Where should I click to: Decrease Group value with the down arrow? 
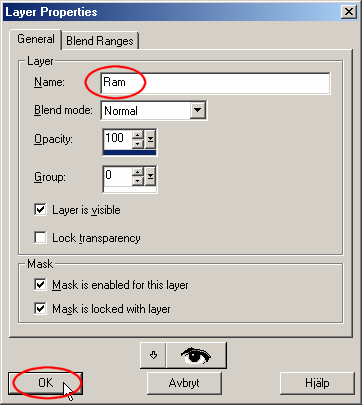point(138,180)
